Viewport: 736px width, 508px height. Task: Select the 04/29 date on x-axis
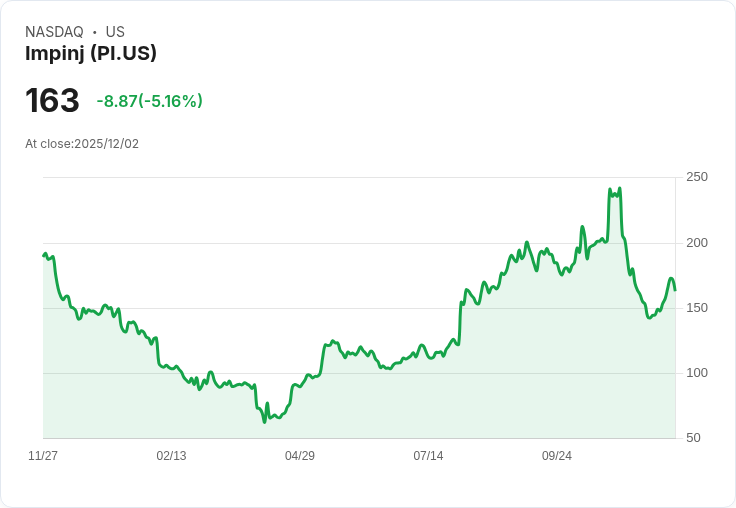click(x=300, y=456)
